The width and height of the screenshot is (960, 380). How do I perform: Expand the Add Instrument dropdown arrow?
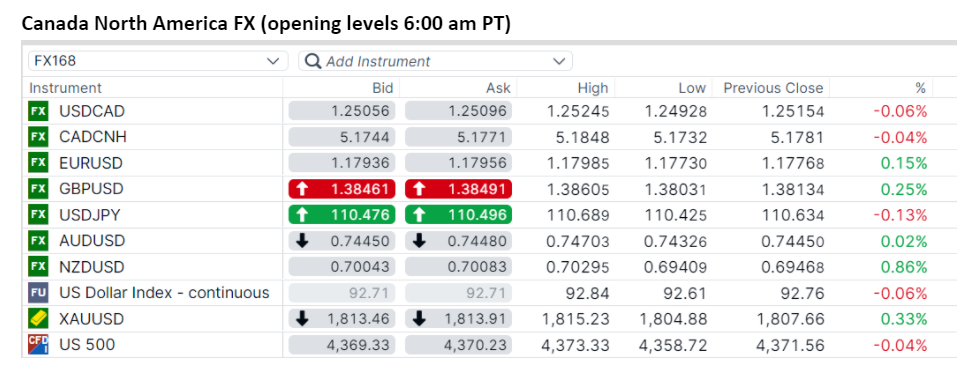(558, 61)
